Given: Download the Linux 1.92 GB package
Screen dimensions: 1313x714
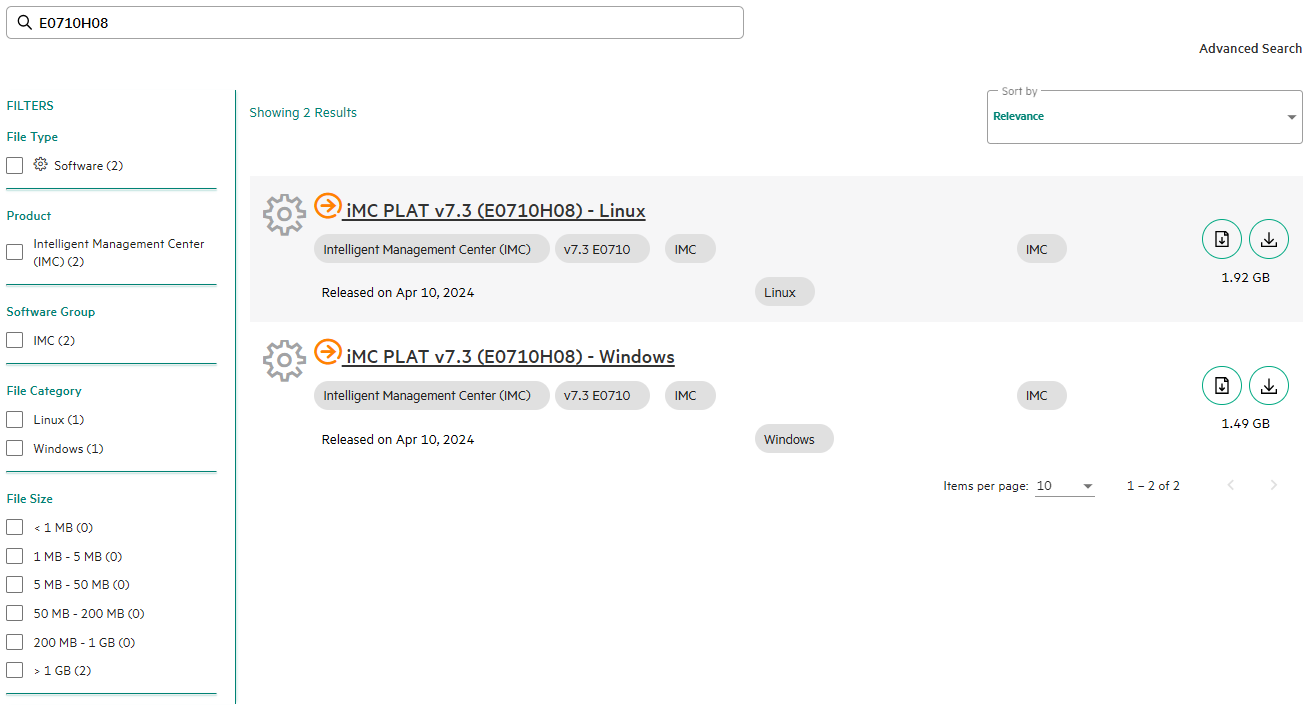Looking at the screenshot, I should [1269, 239].
